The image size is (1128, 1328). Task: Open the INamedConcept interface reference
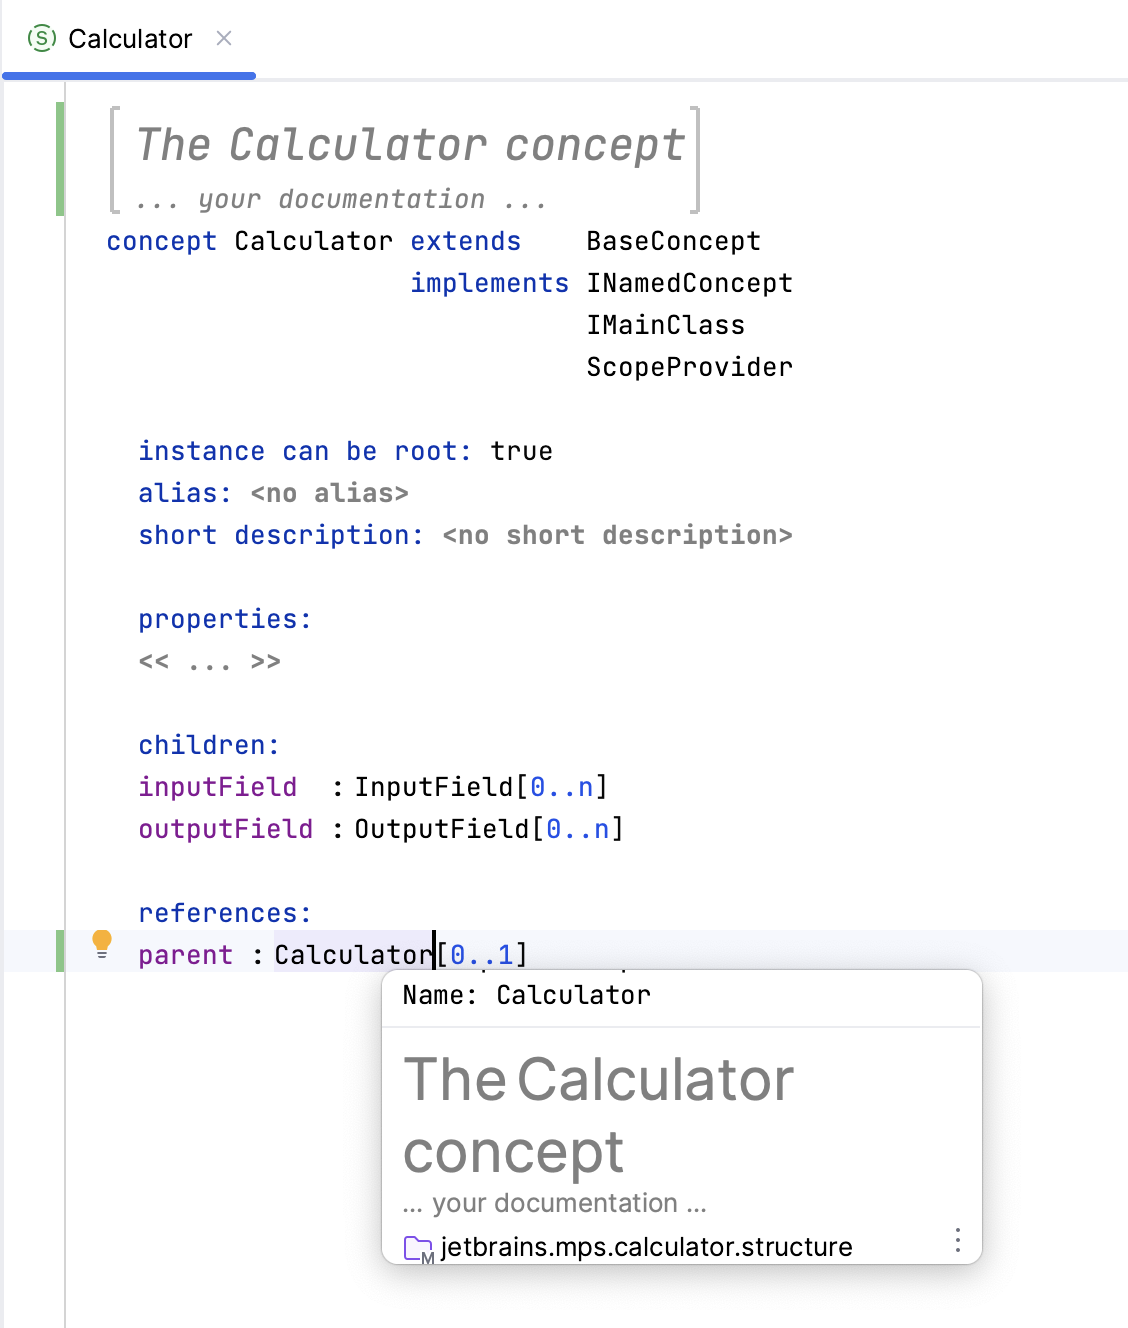pos(689,283)
